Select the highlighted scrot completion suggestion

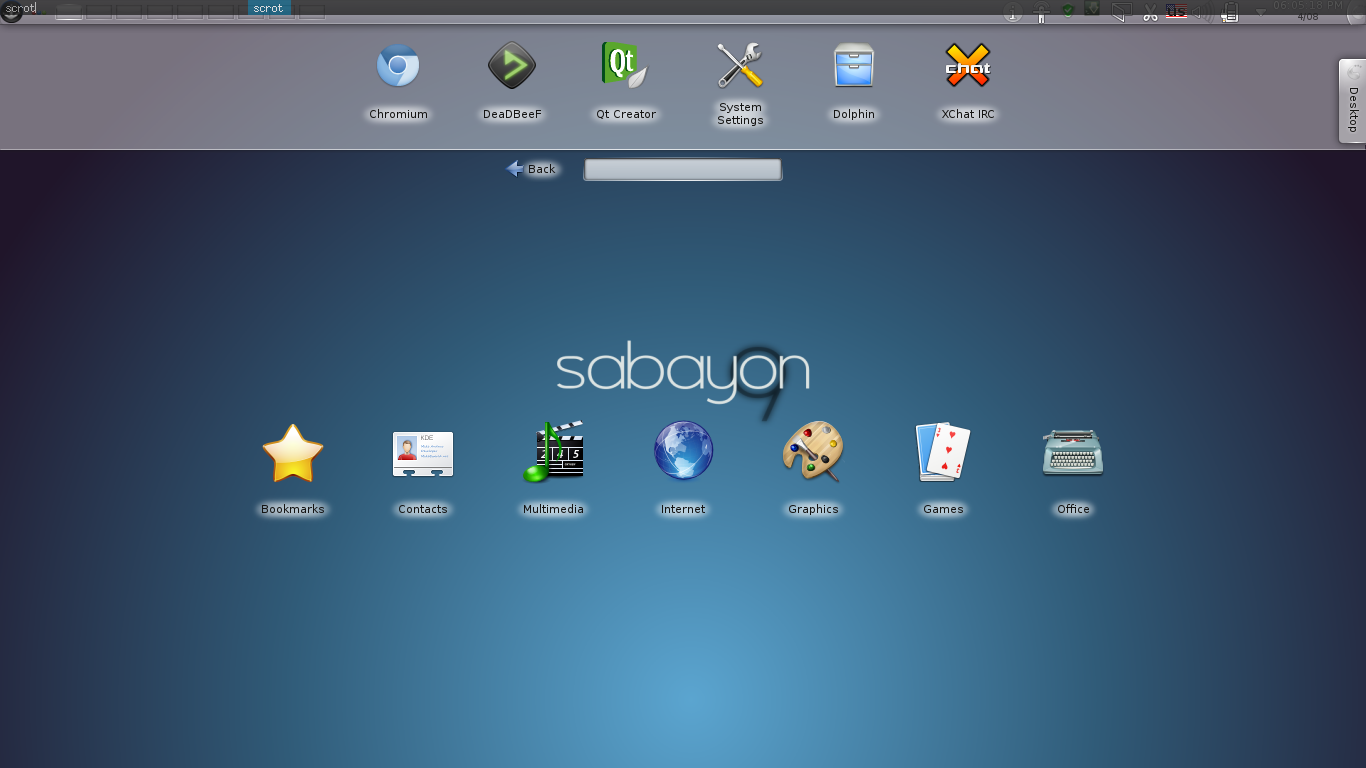click(x=268, y=8)
